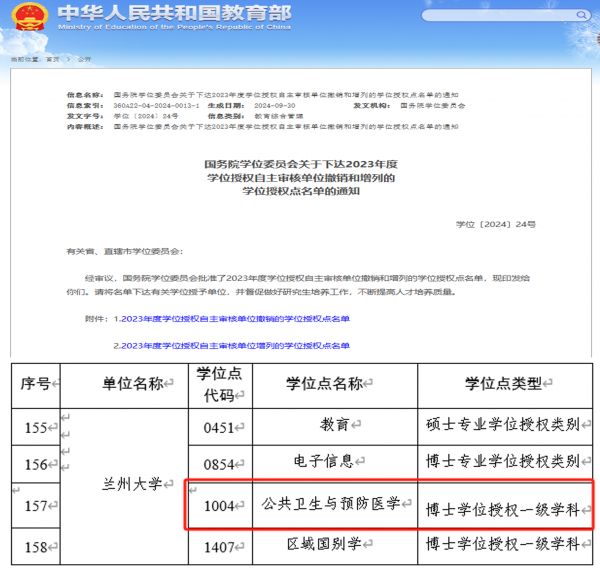
Task: Select the 公共卫生与预防医学 cell
Action: [335, 506]
